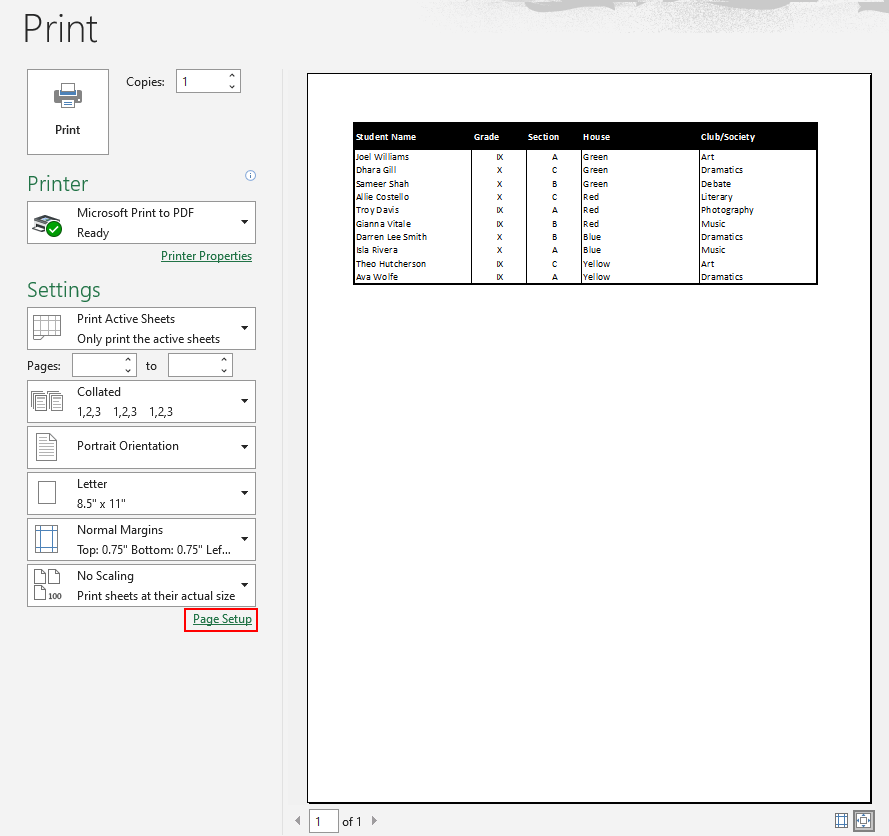
Task: Open the No Scaling dropdown menu
Action: [x=245, y=585]
